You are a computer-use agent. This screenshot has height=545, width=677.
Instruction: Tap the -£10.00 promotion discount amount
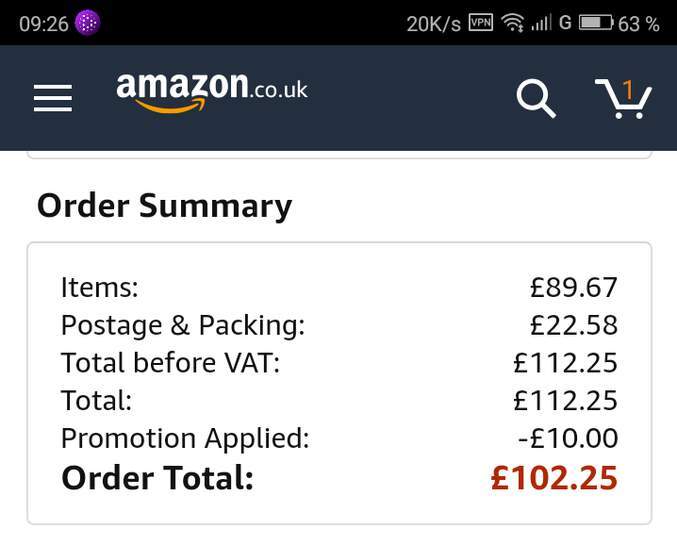[567, 438]
